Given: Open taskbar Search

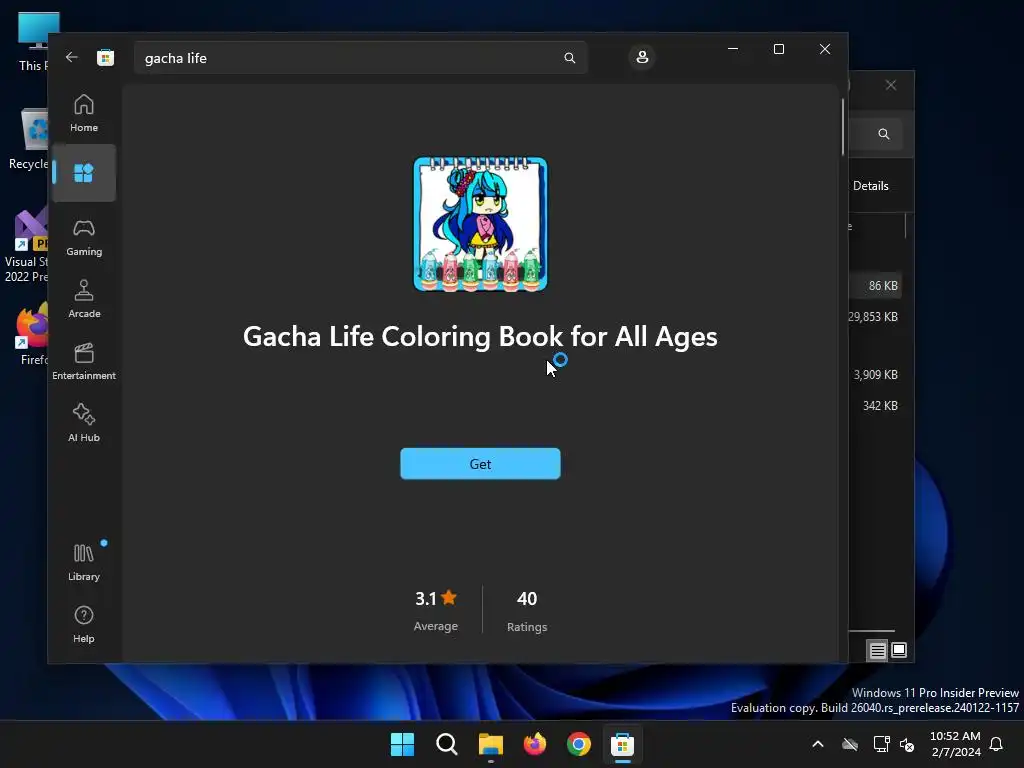Looking at the screenshot, I should coord(447,744).
